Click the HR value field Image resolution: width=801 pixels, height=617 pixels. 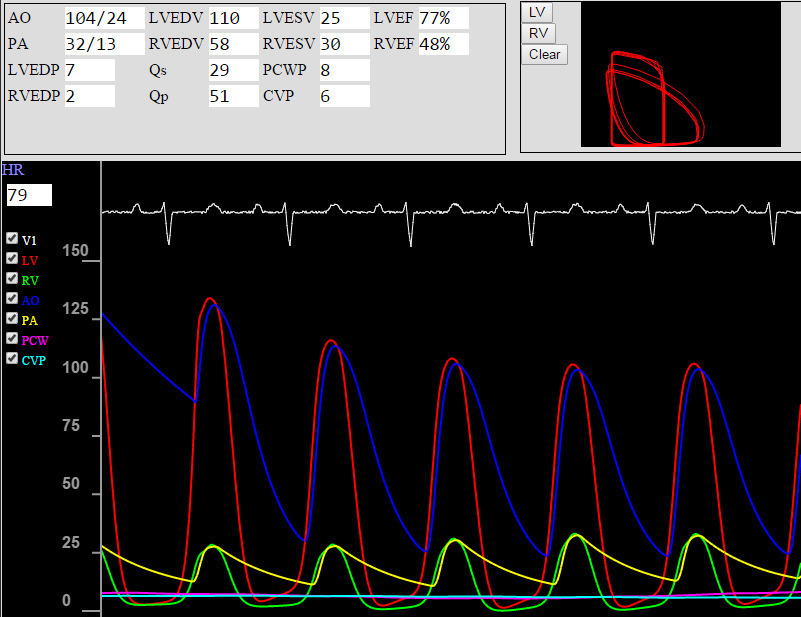coord(28,195)
